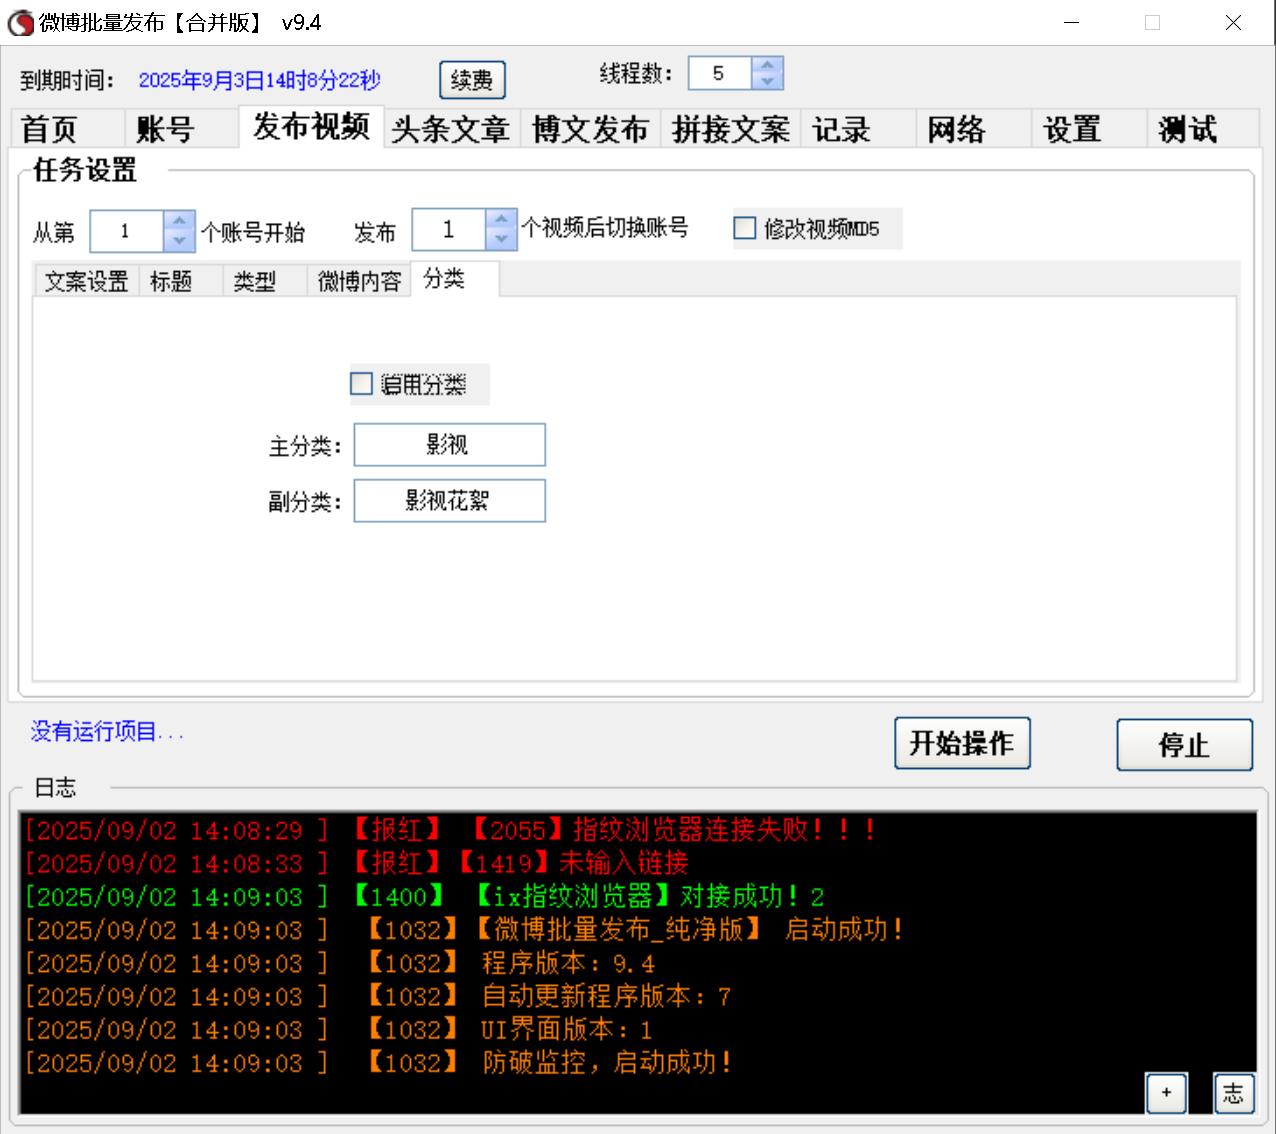
Task: Open the 副分类 selector showing 影视花絮
Action: point(449,500)
